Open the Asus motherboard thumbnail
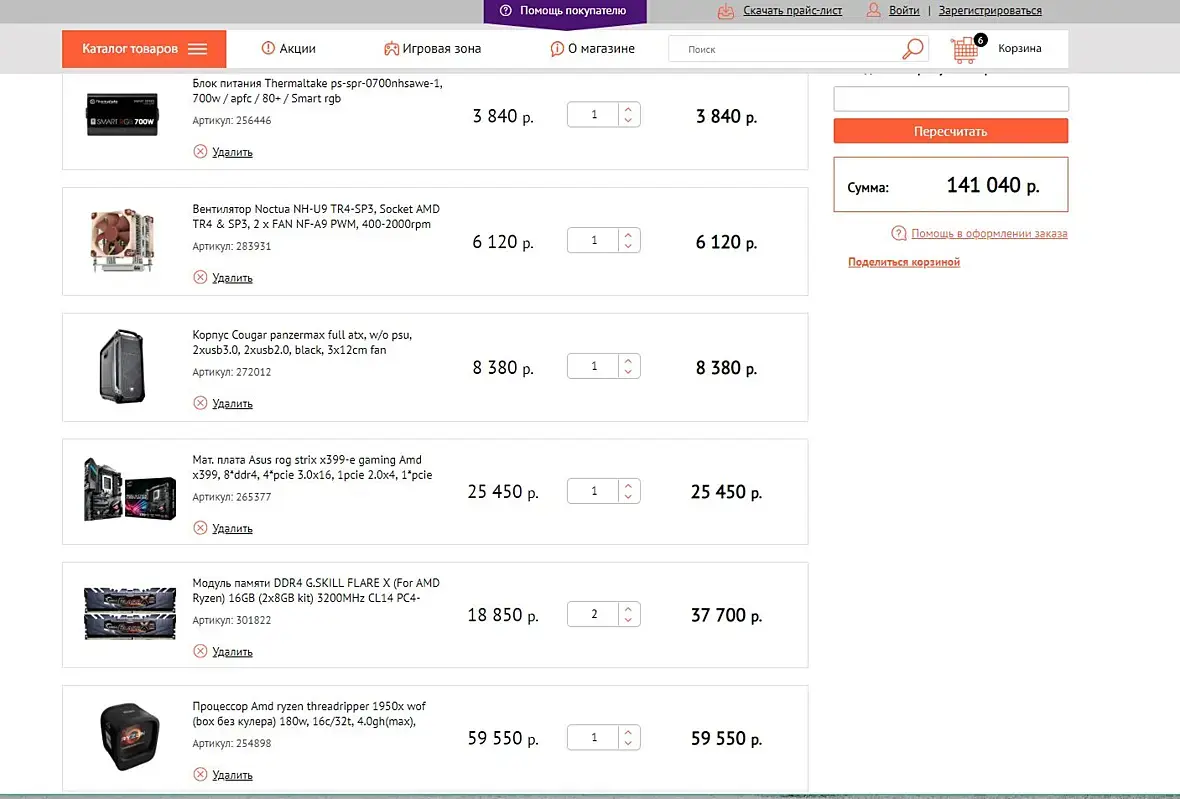 (x=129, y=489)
